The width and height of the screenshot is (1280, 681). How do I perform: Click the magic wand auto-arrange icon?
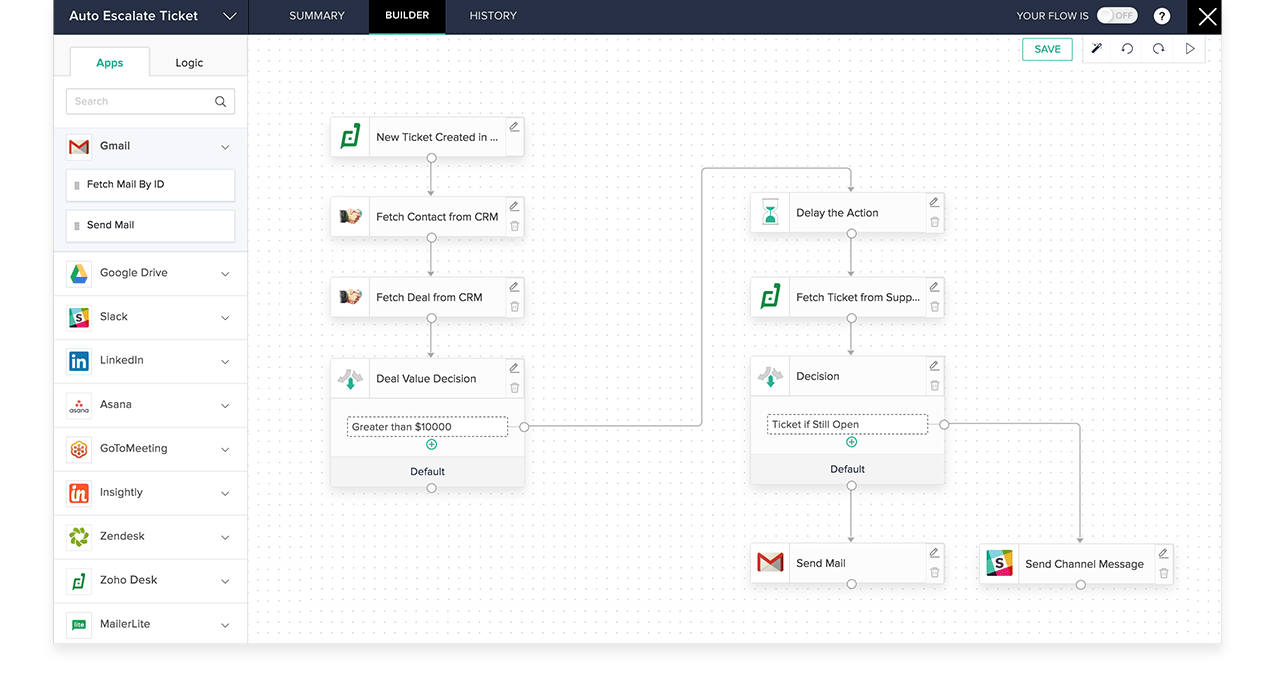[x=1096, y=49]
